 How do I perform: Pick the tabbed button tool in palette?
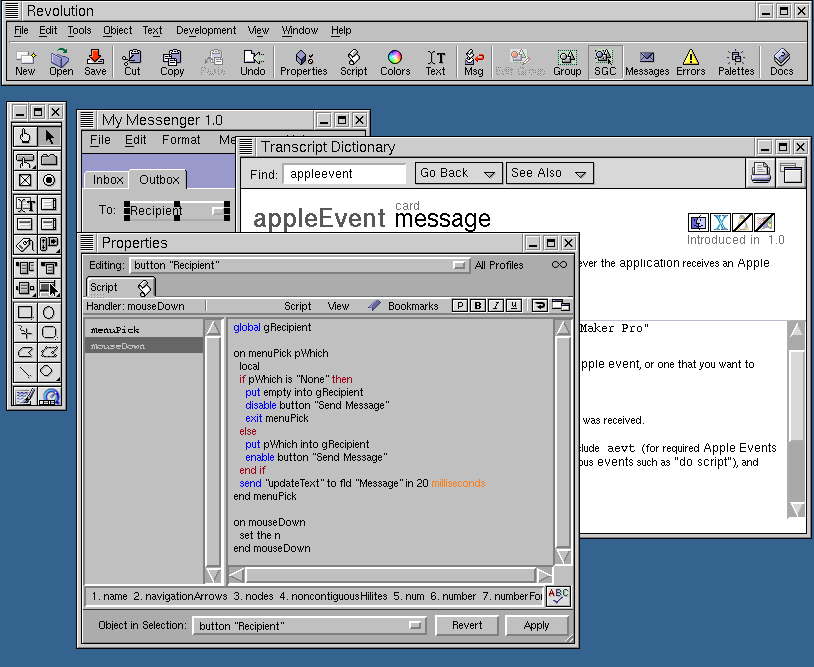click(x=49, y=159)
